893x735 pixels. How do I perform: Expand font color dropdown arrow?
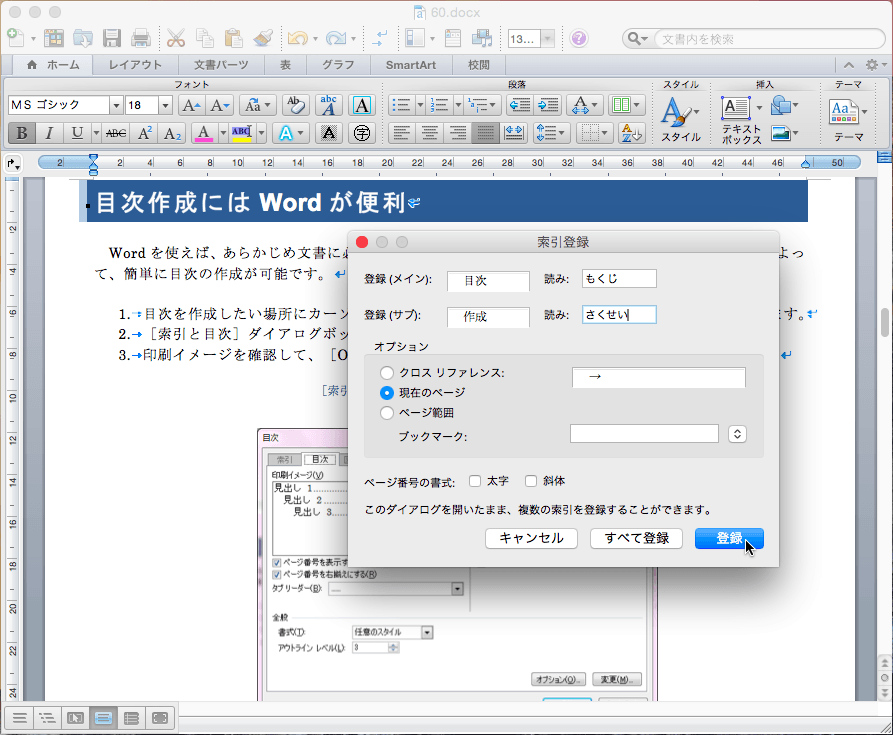coord(223,133)
